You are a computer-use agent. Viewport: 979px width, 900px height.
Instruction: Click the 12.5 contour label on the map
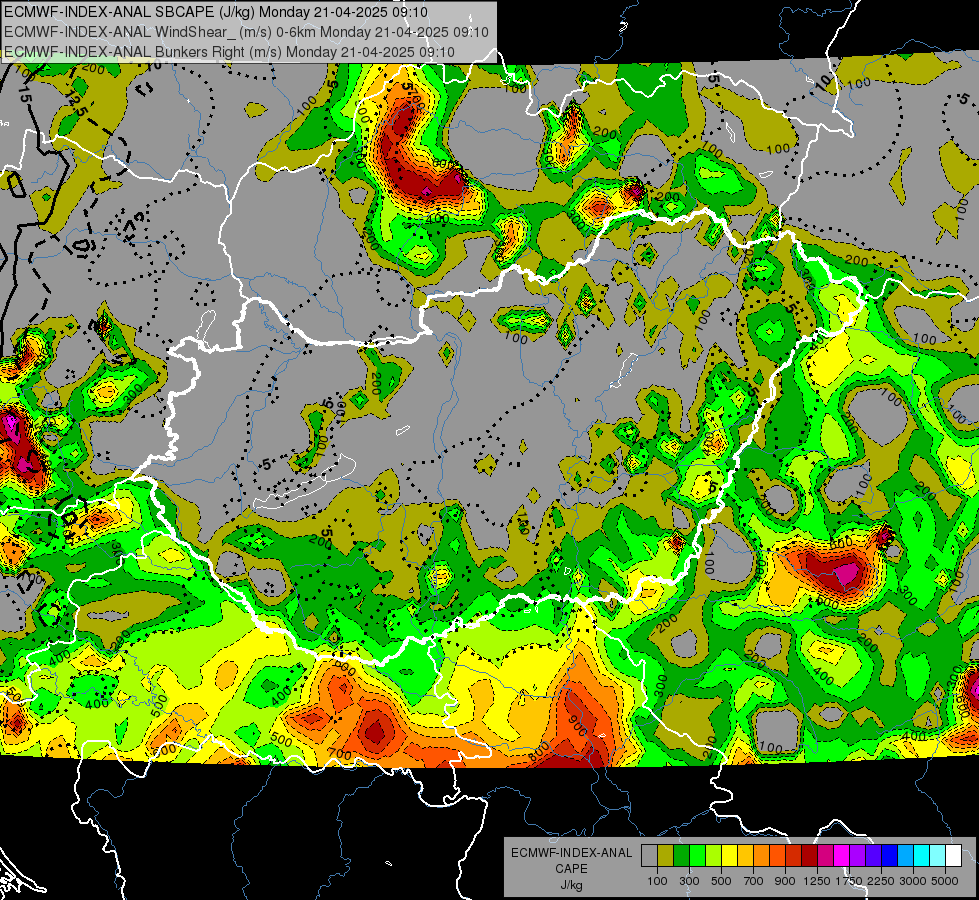[76, 103]
